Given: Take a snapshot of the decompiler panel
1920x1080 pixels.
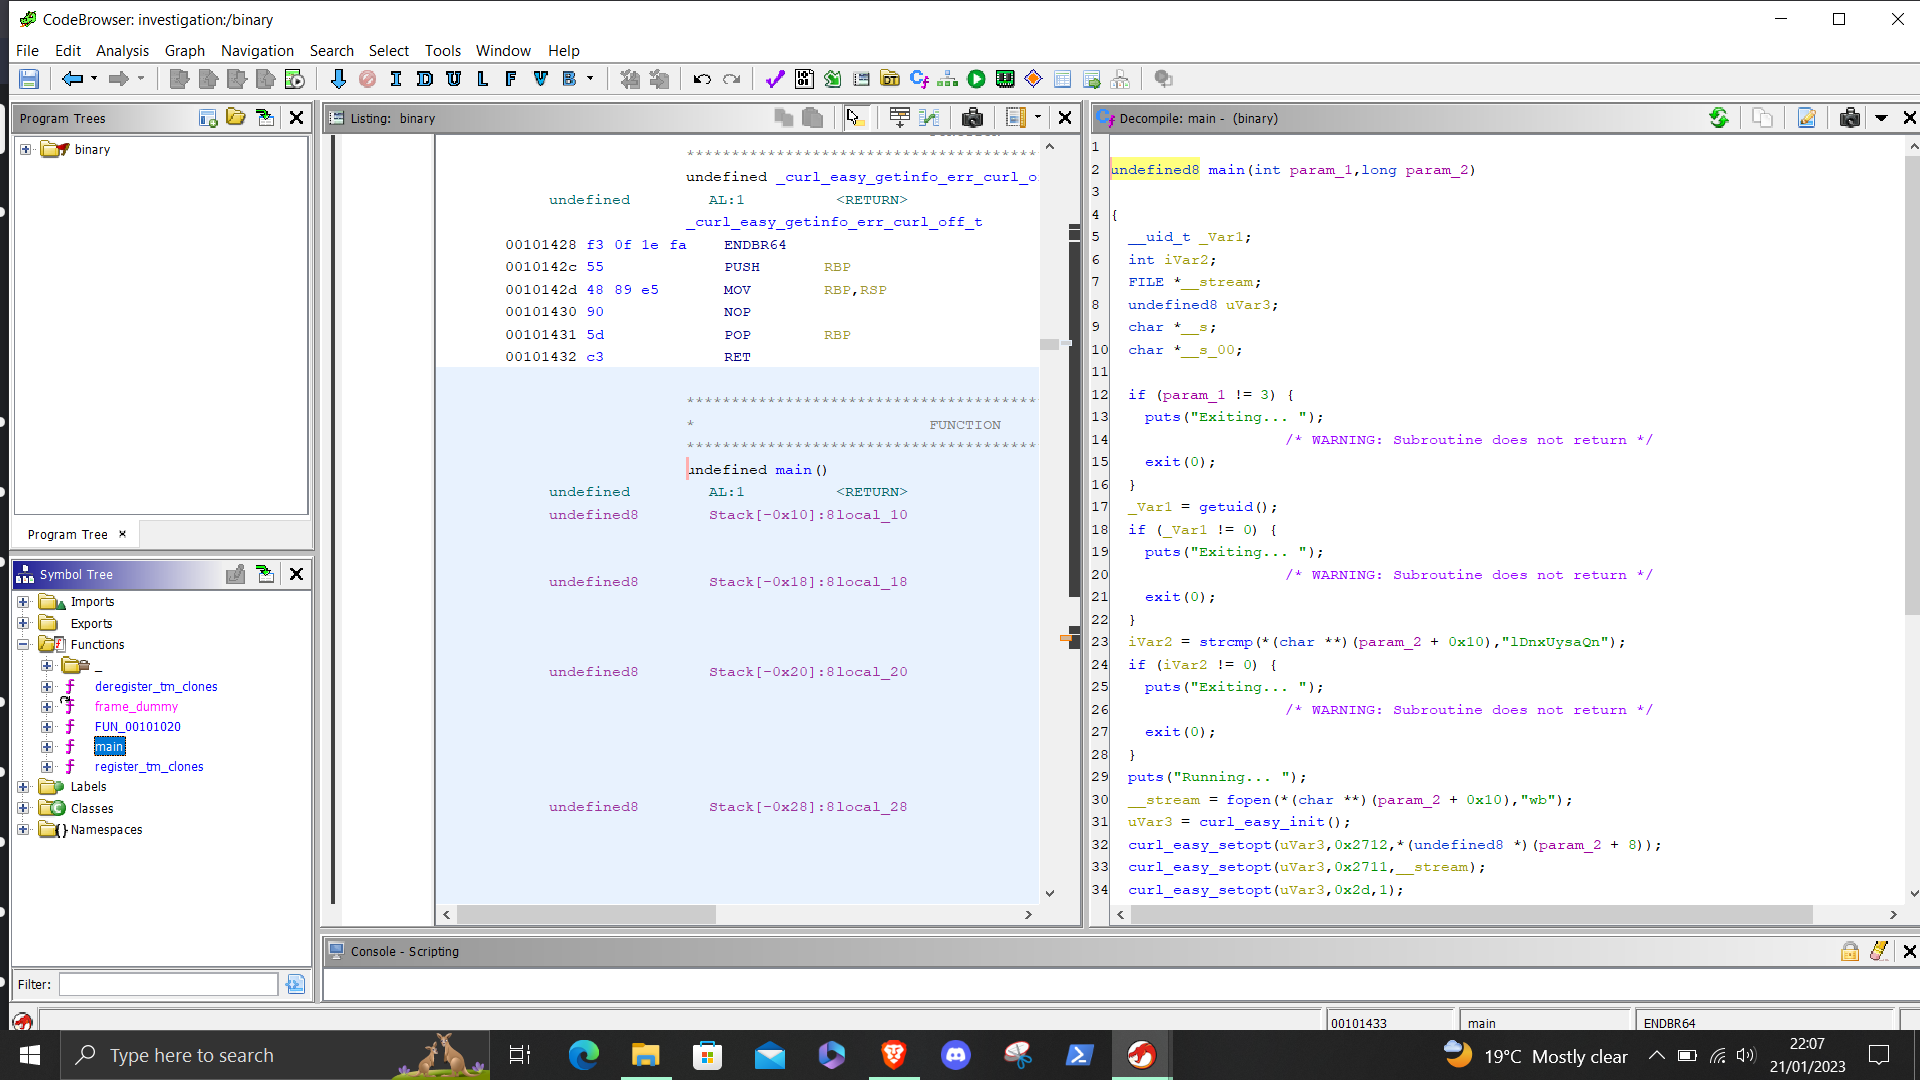Looking at the screenshot, I should point(1851,117).
